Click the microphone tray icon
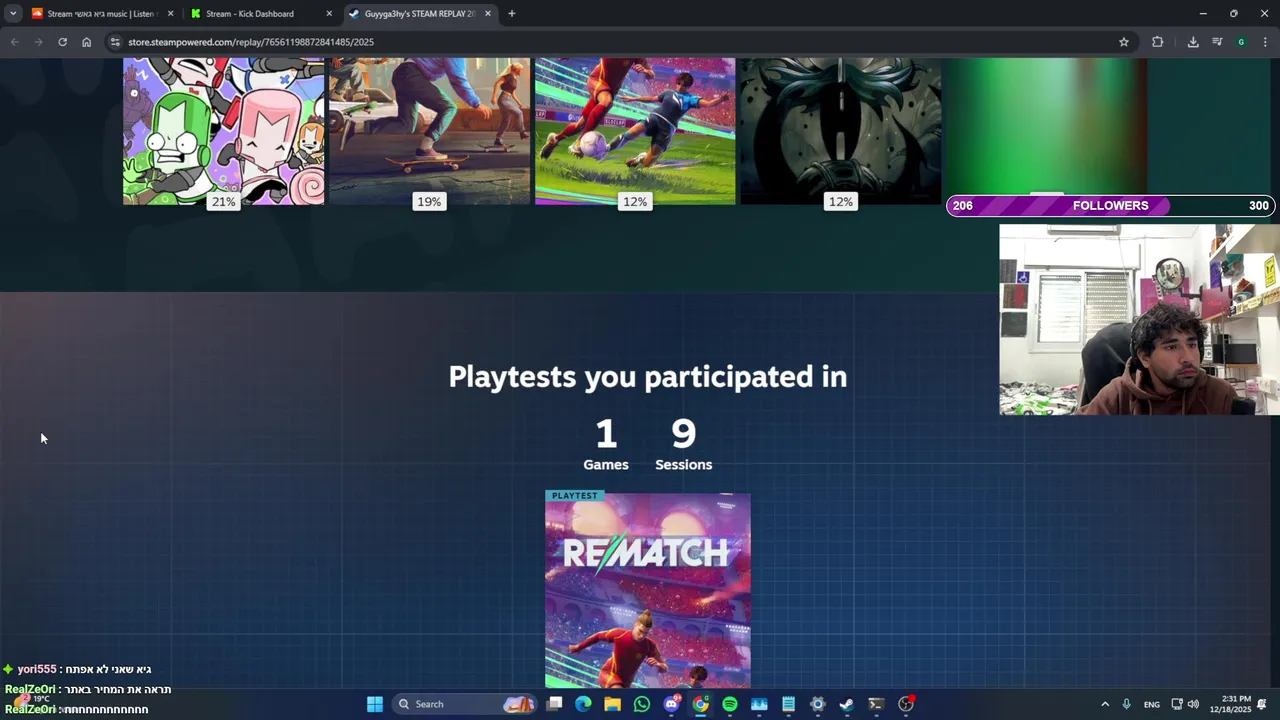Image resolution: width=1280 pixels, height=720 pixels. [1127, 704]
